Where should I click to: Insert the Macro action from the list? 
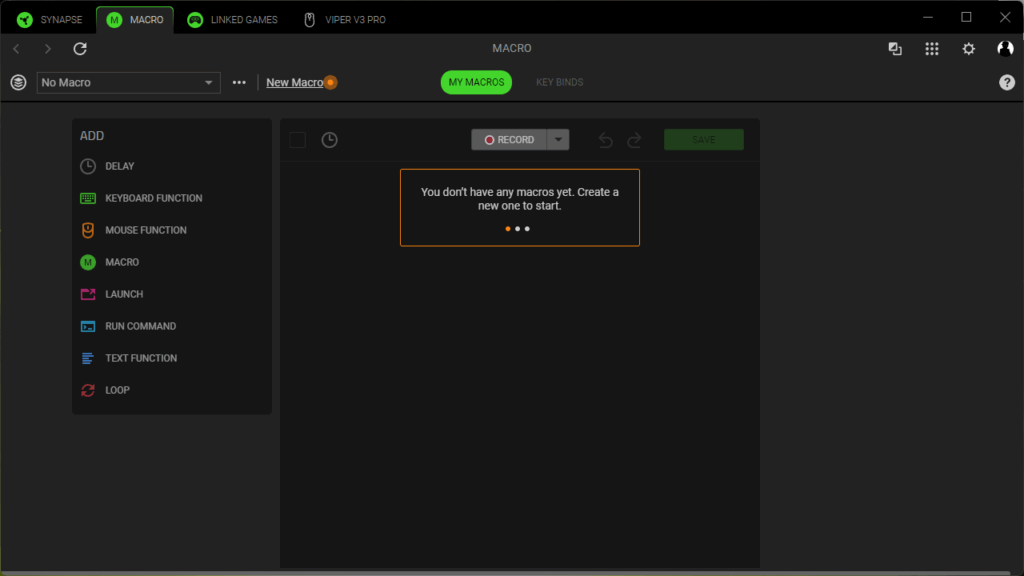(x=121, y=262)
